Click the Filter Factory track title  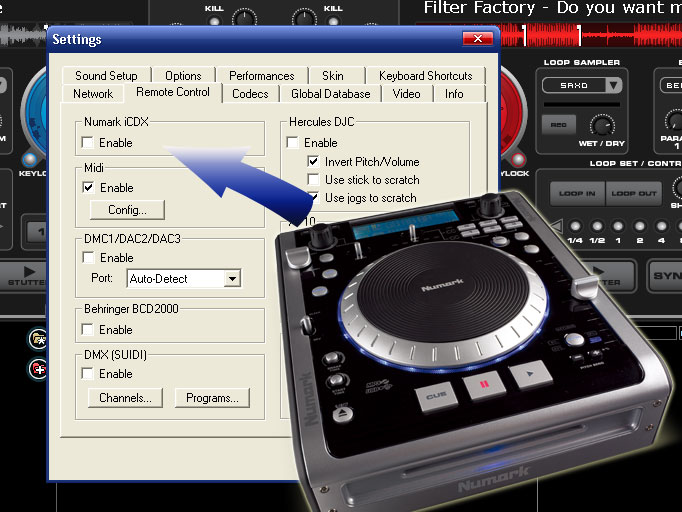coord(552,8)
